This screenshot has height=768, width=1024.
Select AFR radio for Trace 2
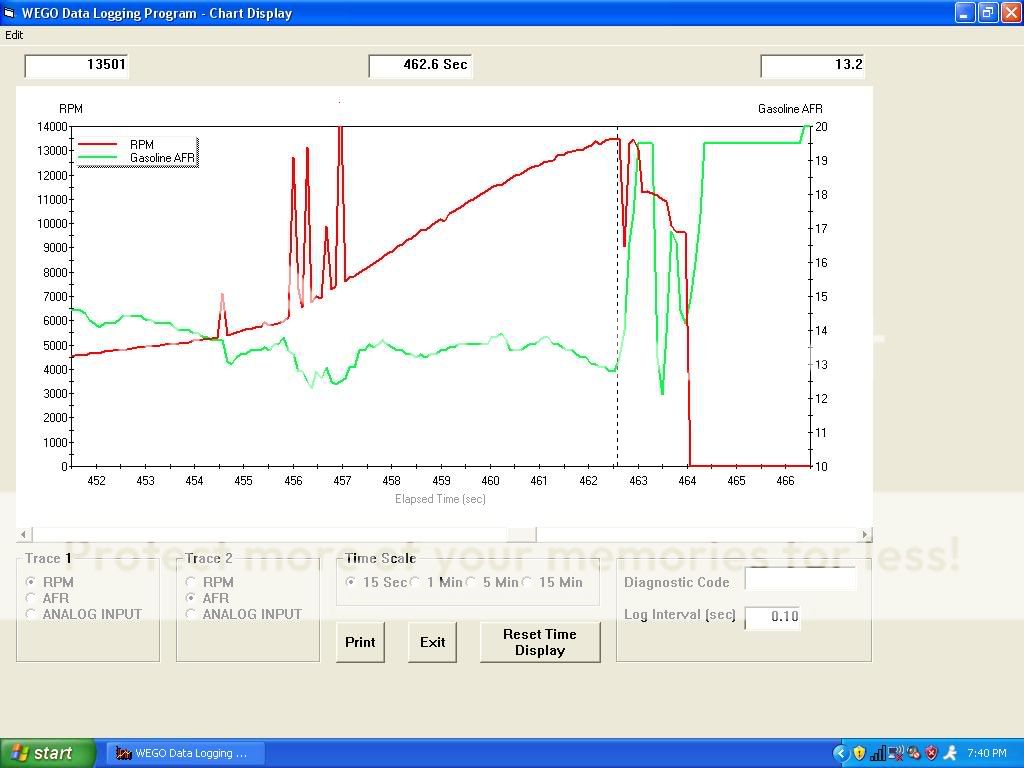coord(190,598)
